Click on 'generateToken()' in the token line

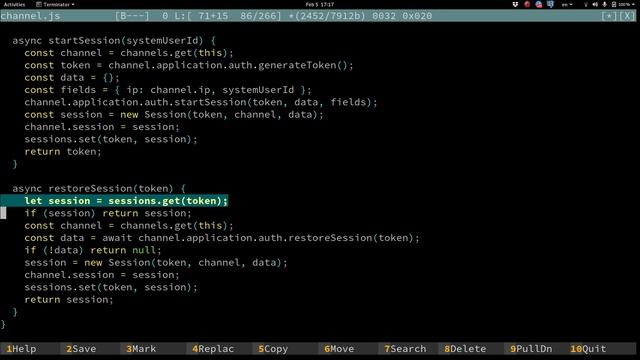(x=302, y=65)
